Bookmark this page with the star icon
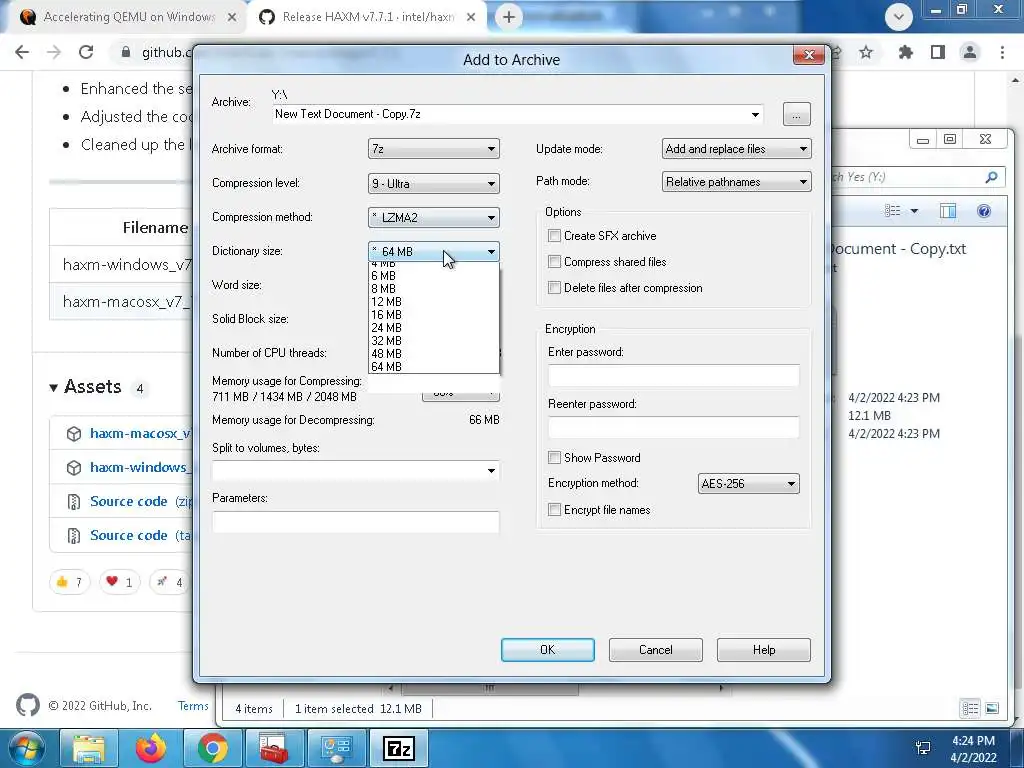 tap(866, 52)
